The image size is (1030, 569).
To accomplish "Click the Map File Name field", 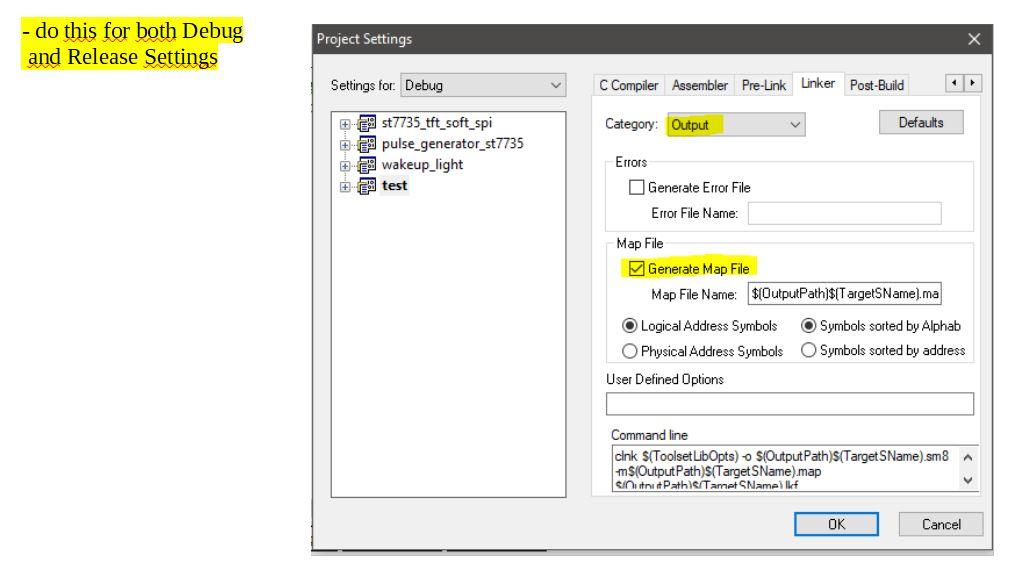I will pos(844,294).
